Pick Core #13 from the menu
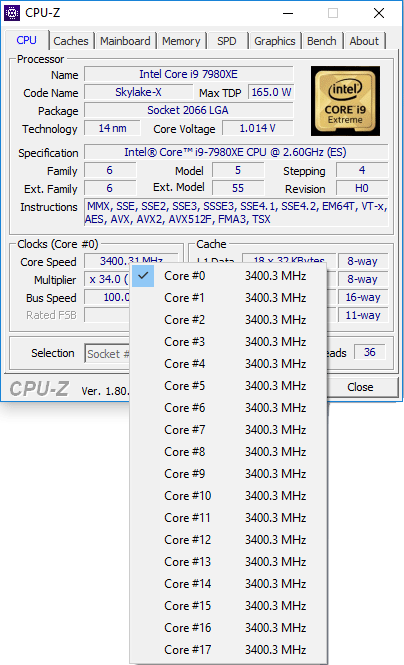Image resolution: width=404 pixels, height=665 pixels. (228, 562)
